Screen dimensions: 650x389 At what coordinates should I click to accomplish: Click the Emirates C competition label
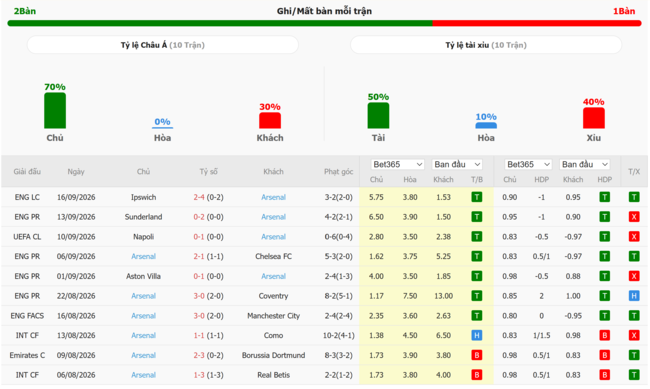point(27,355)
